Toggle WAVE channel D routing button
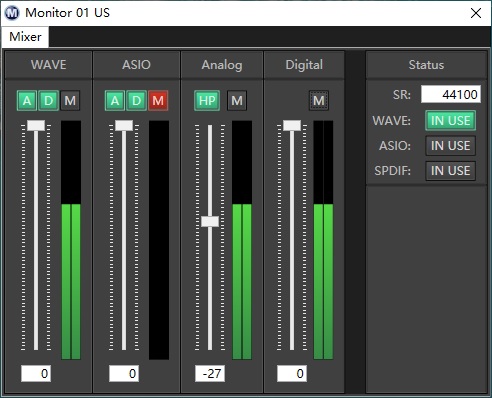The height and width of the screenshot is (398, 492). (x=49, y=100)
